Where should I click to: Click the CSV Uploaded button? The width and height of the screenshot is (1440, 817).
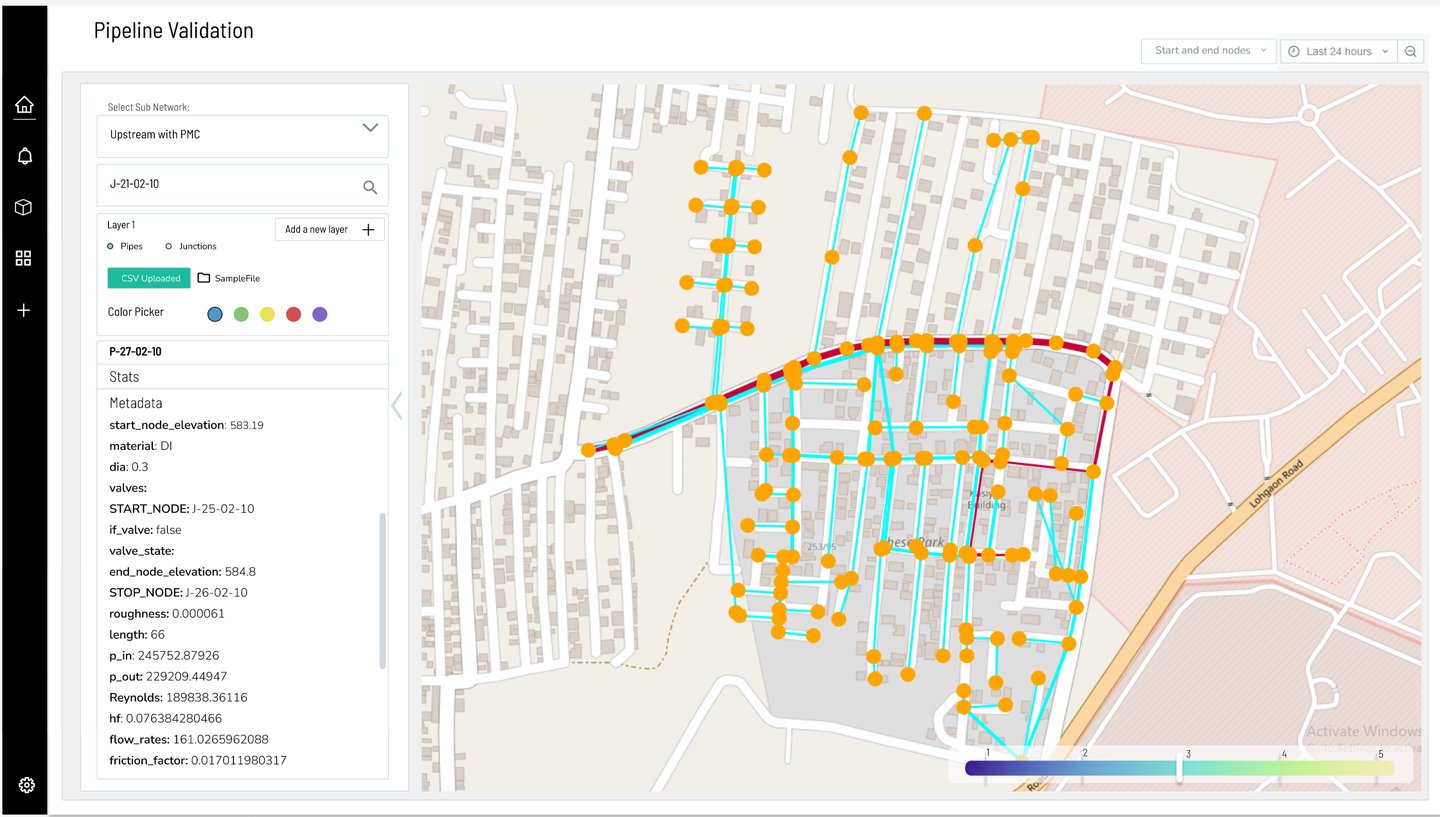pos(149,278)
